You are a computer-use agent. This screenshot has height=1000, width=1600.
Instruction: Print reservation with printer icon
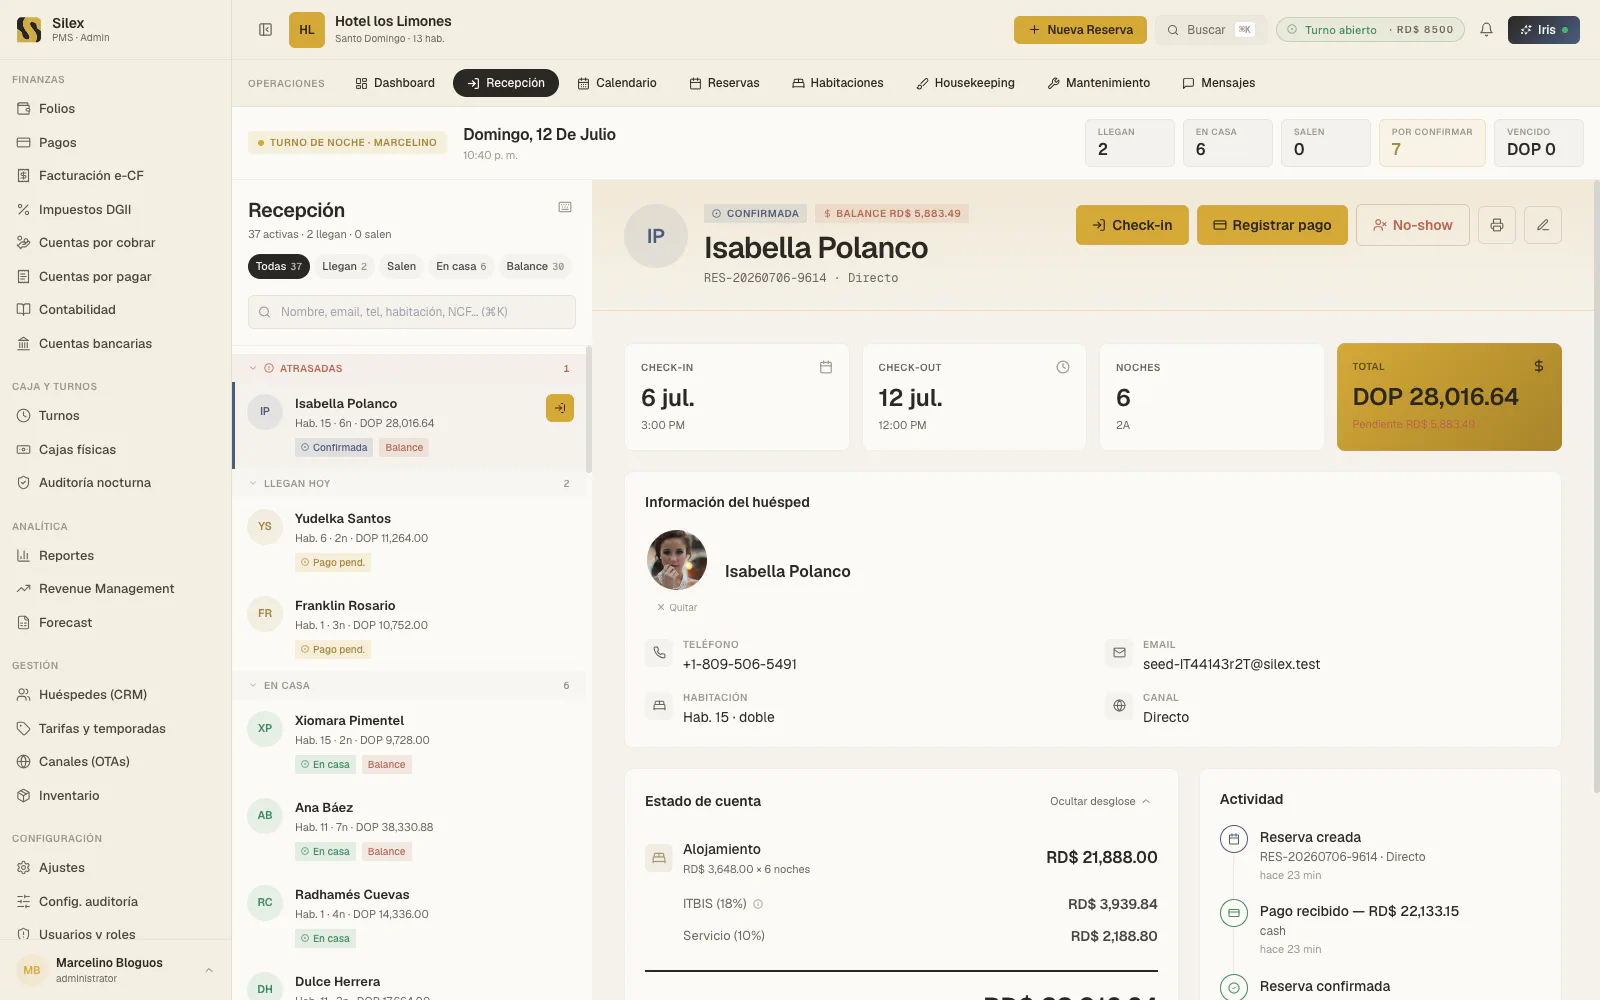(x=1497, y=225)
